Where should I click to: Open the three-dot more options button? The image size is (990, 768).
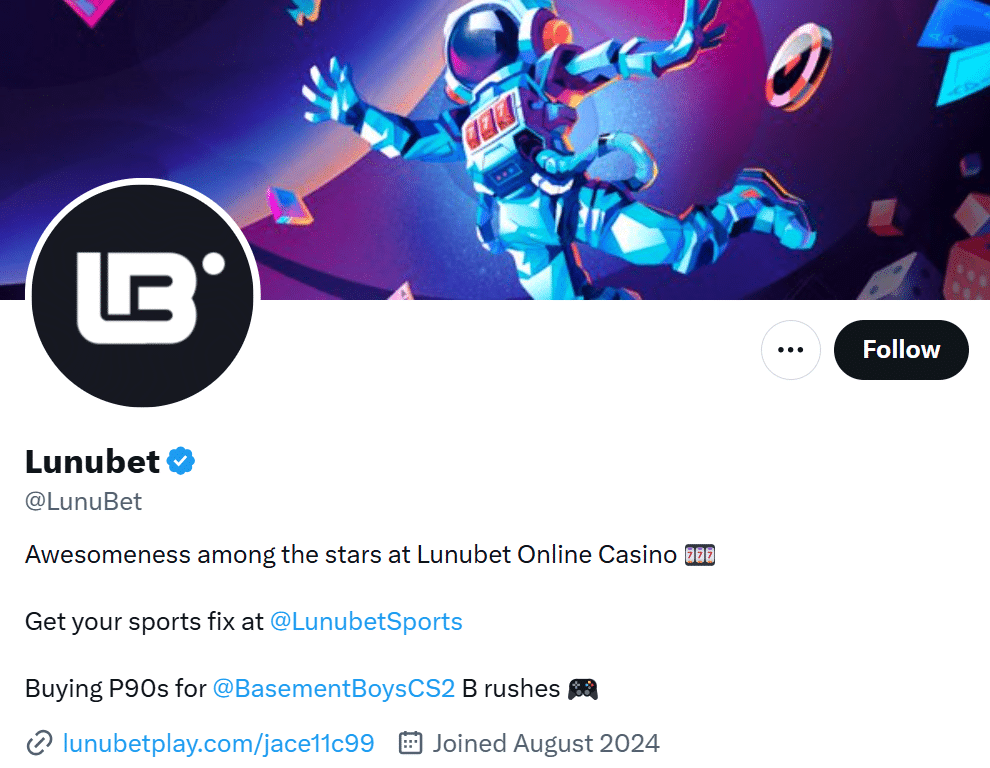click(x=790, y=350)
